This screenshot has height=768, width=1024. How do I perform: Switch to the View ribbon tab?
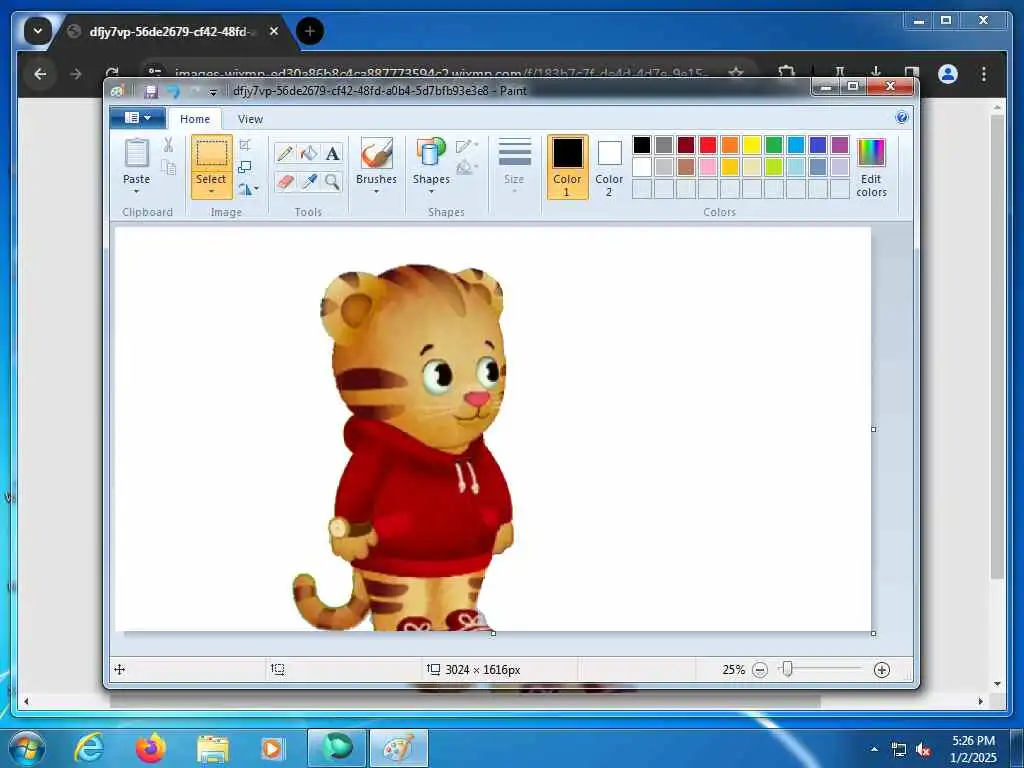pos(250,119)
